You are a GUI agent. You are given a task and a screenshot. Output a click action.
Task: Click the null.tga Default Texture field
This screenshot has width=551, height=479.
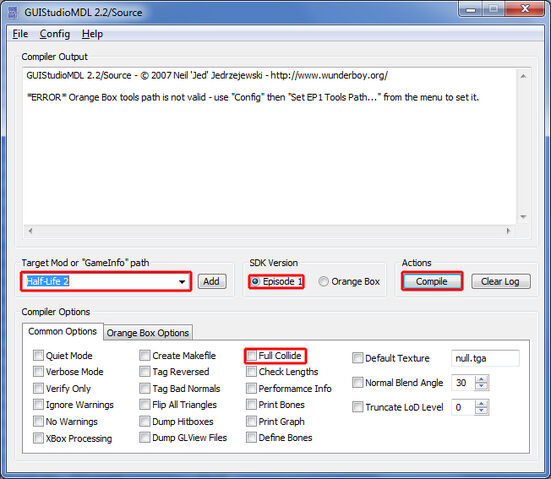485,358
